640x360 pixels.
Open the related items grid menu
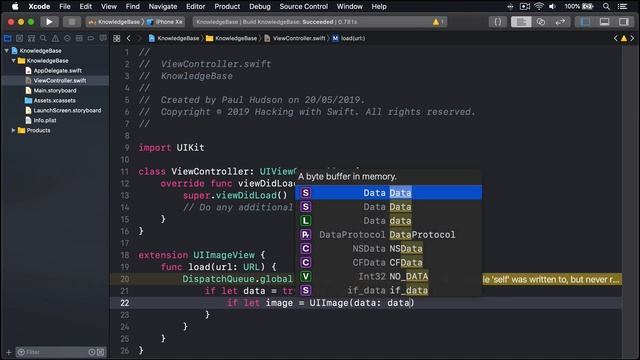[117, 38]
